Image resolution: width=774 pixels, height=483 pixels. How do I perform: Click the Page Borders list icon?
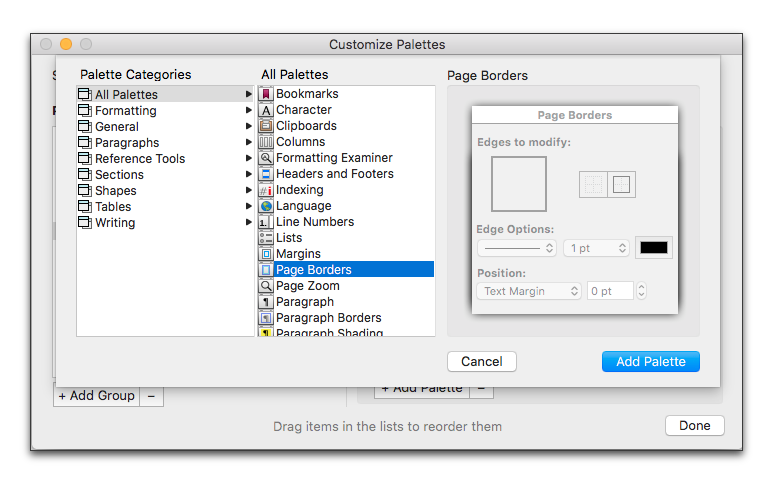[266, 270]
